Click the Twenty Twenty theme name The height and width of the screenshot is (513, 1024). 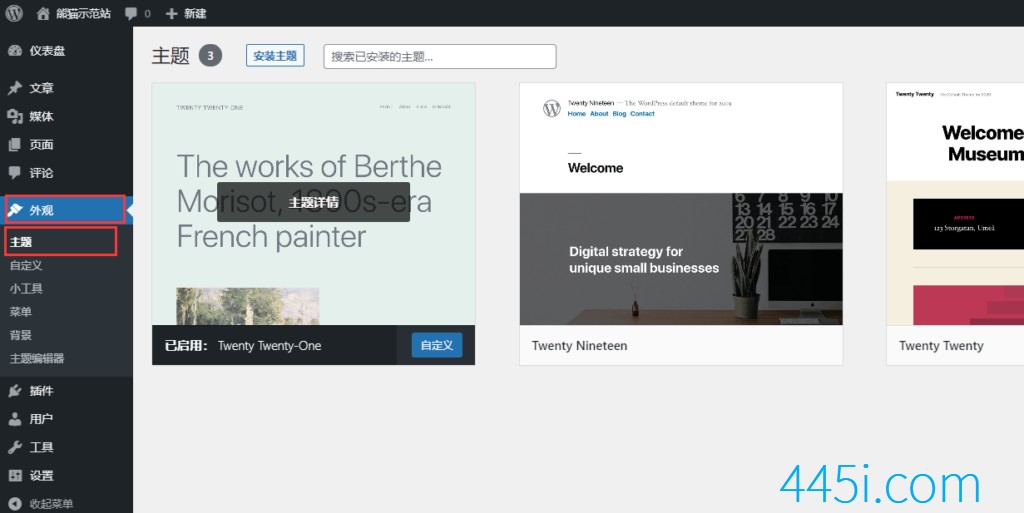[941, 346]
